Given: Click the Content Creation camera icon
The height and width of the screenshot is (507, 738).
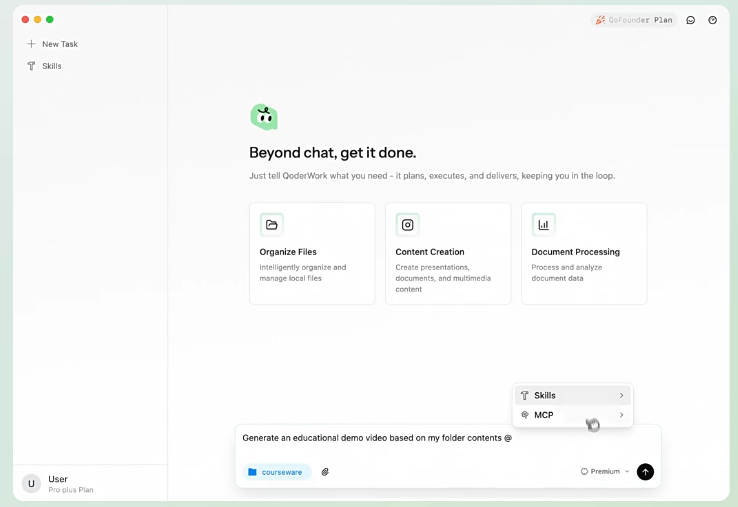Looking at the screenshot, I should (x=408, y=225).
